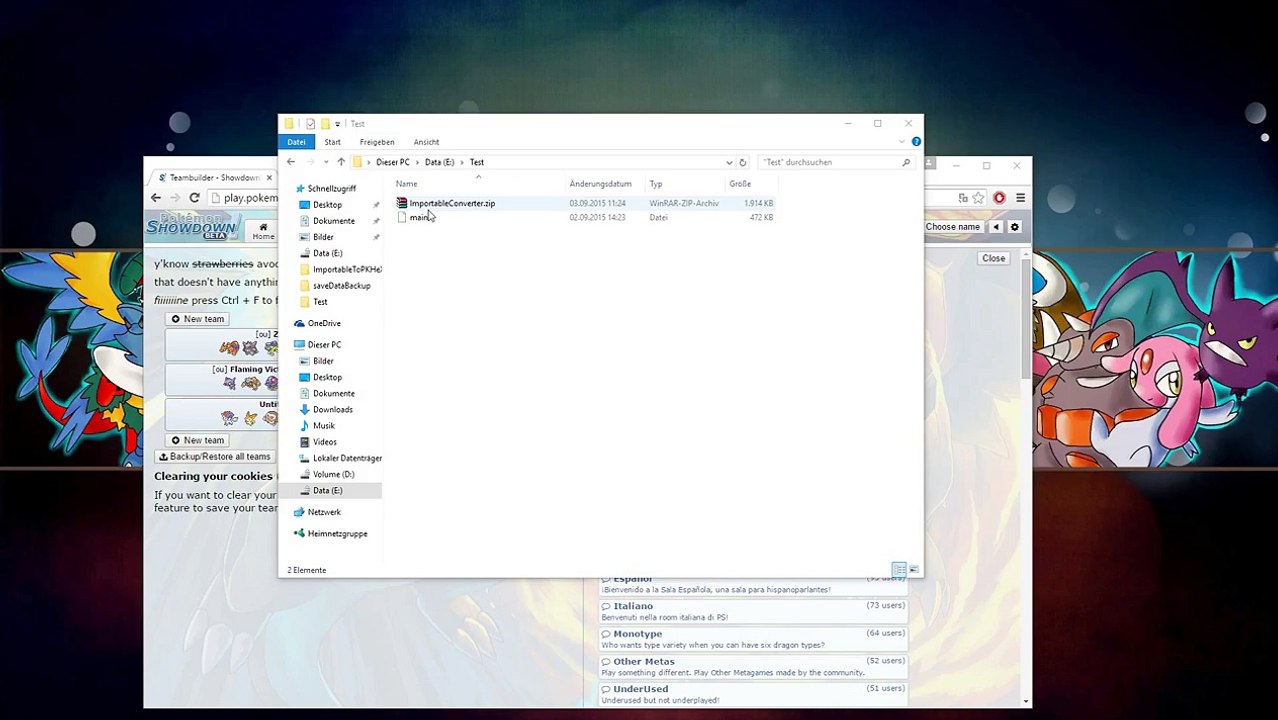Select the highlighted Data (E:) drive
The image size is (1278, 720).
click(x=327, y=491)
